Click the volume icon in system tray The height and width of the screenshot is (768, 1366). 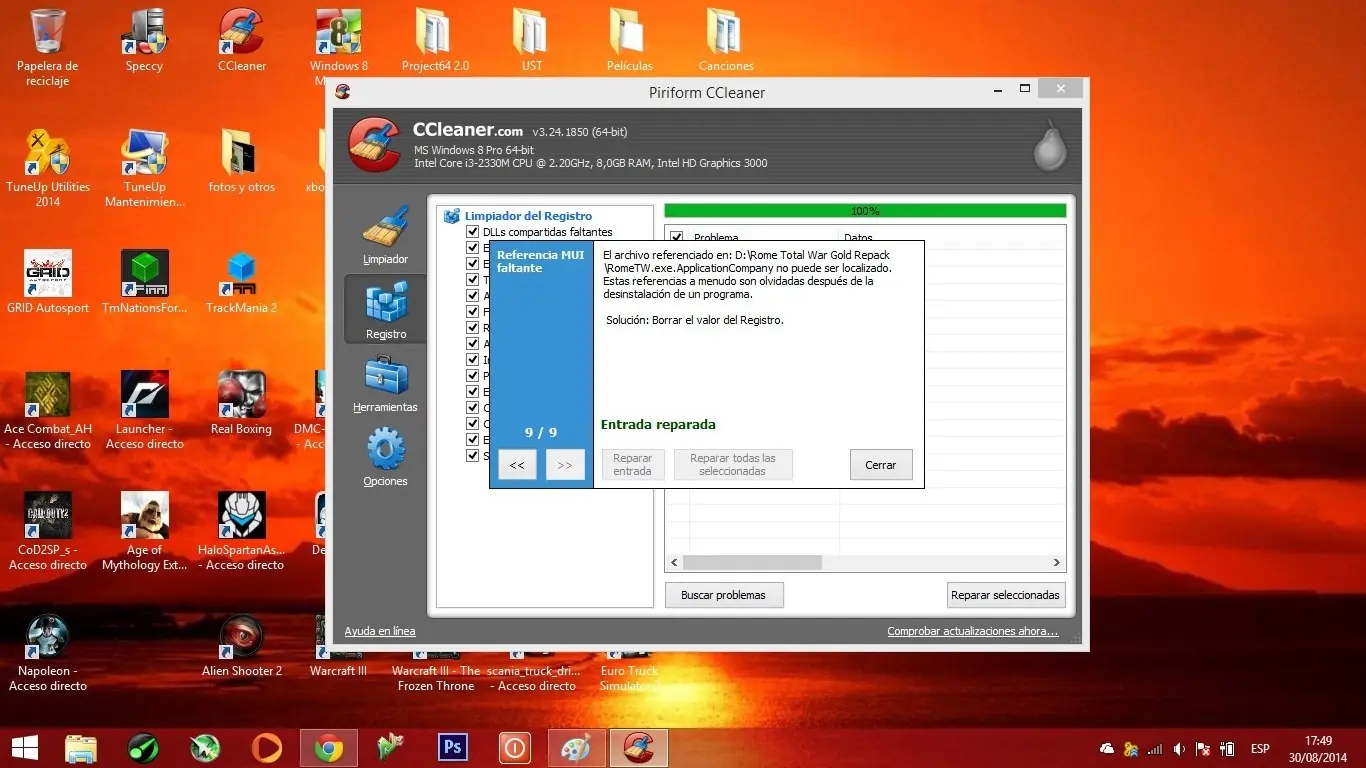tap(1179, 748)
